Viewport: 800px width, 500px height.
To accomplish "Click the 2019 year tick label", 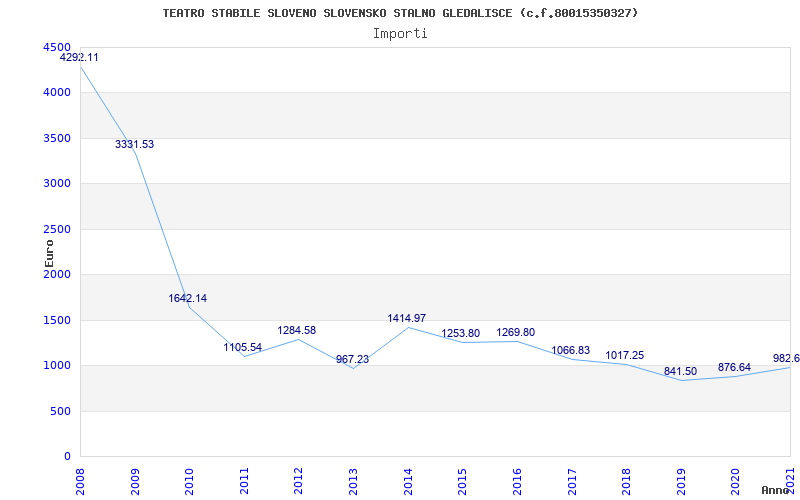I will point(681,481).
